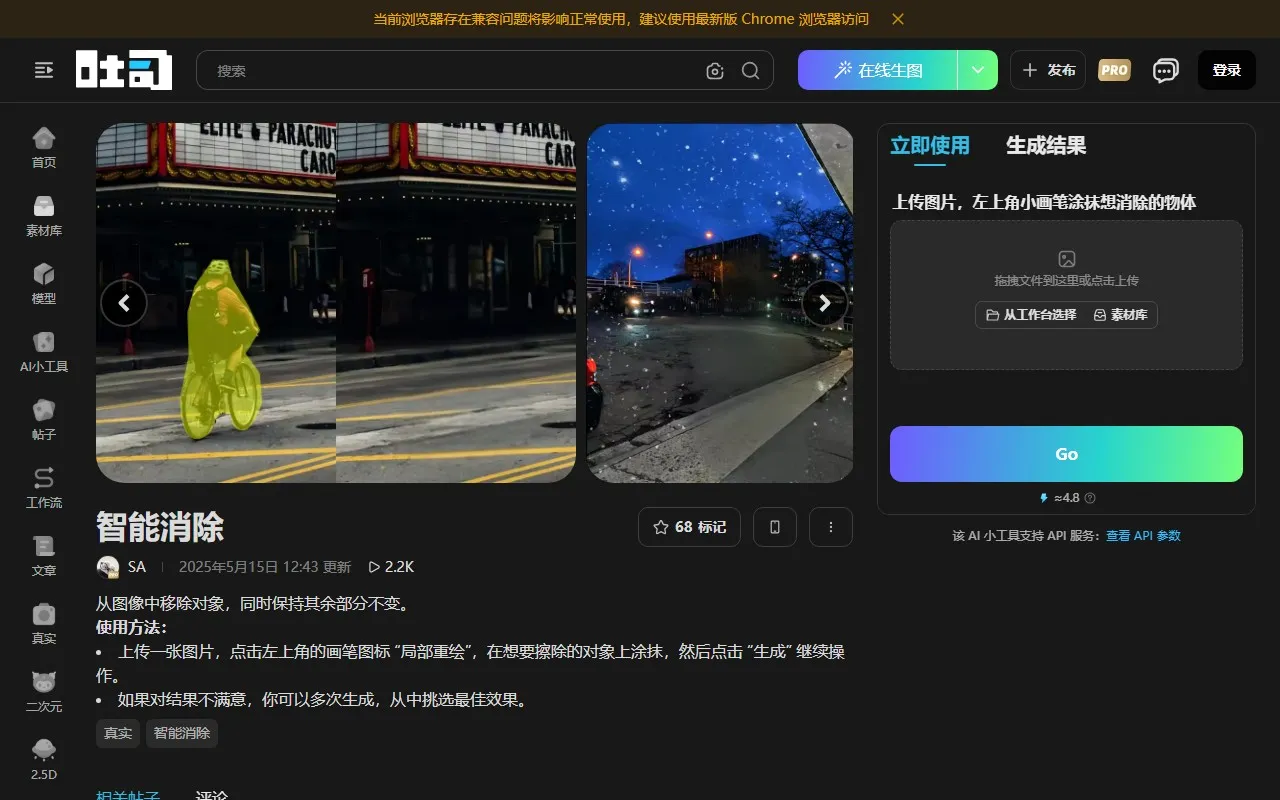Open 首页 from the left sidebar
1280x800 pixels.
click(x=43, y=148)
